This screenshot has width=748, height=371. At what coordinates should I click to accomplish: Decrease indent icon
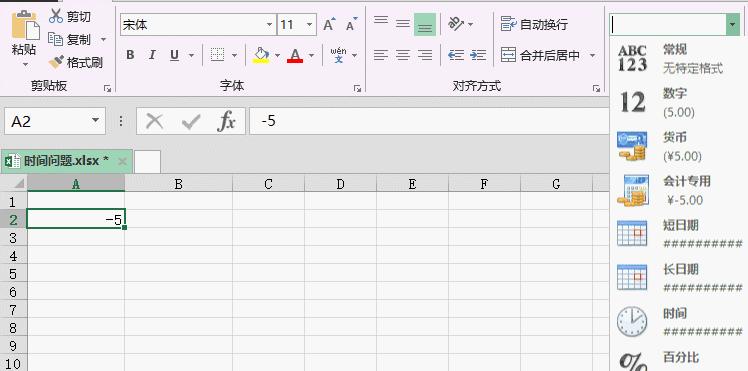click(x=456, y=55)
